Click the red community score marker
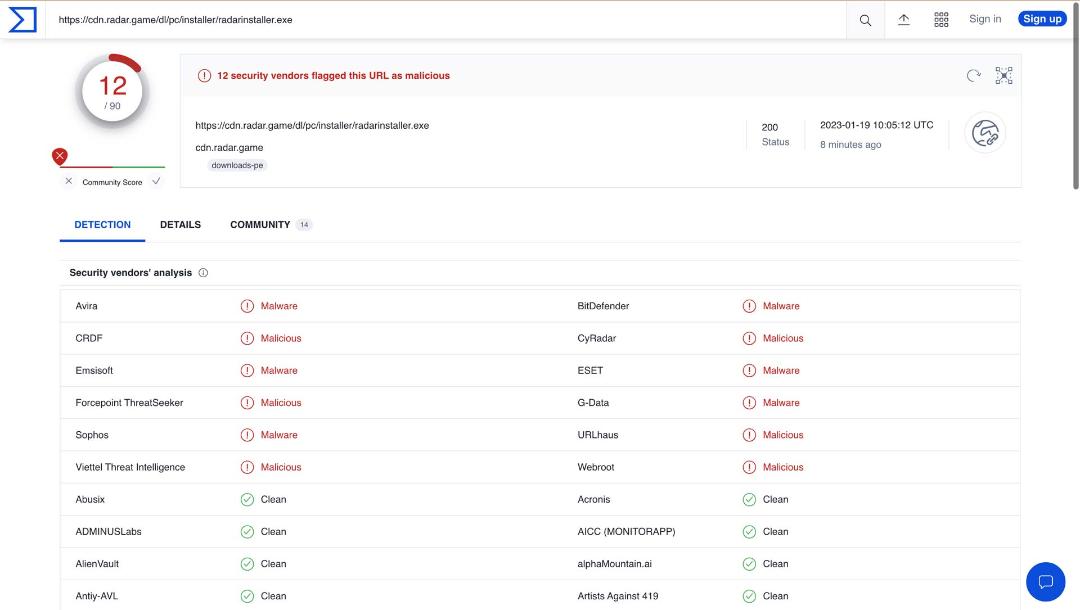 [60, 156]
